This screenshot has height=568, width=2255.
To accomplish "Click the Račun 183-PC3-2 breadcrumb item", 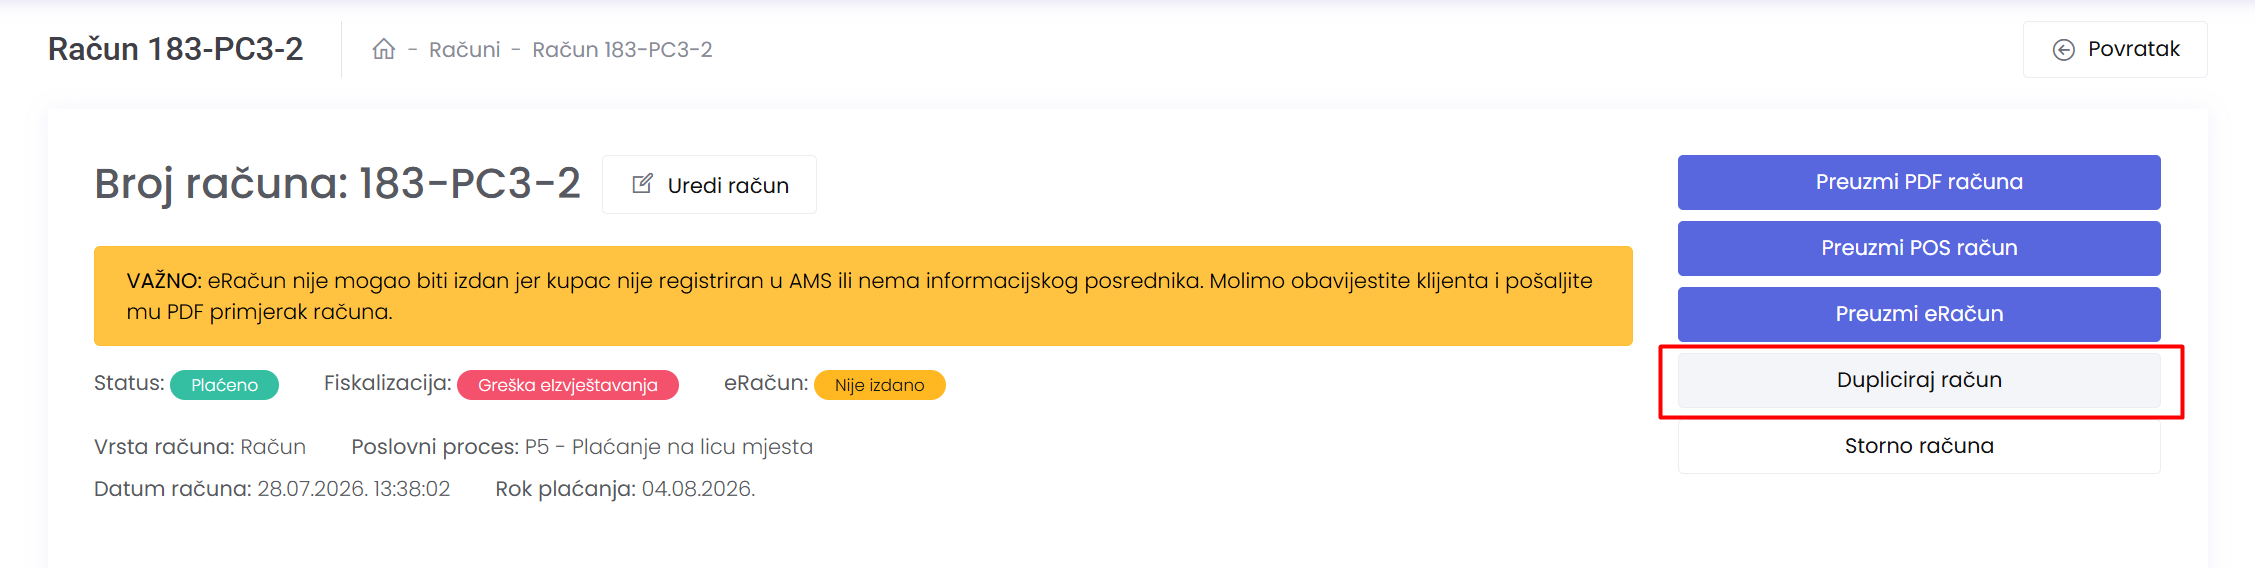I will 622,49.
